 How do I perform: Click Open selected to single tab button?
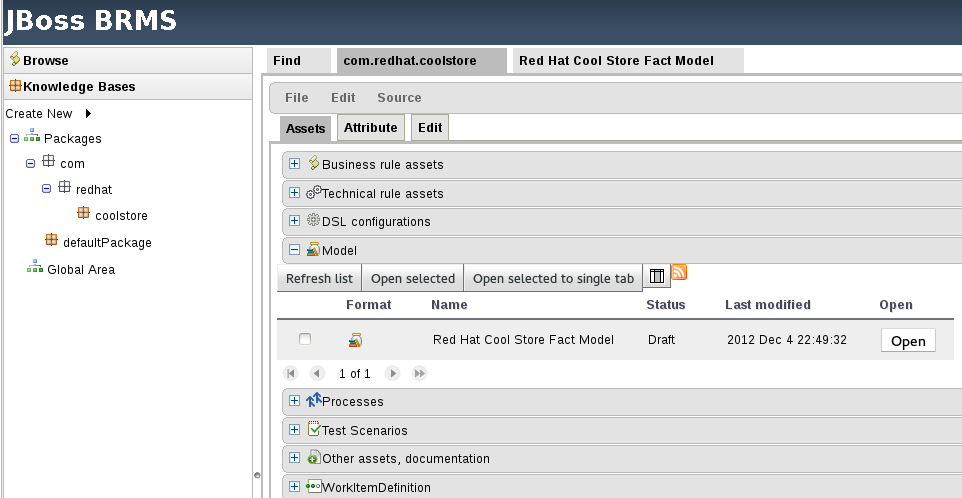point(553,278)
